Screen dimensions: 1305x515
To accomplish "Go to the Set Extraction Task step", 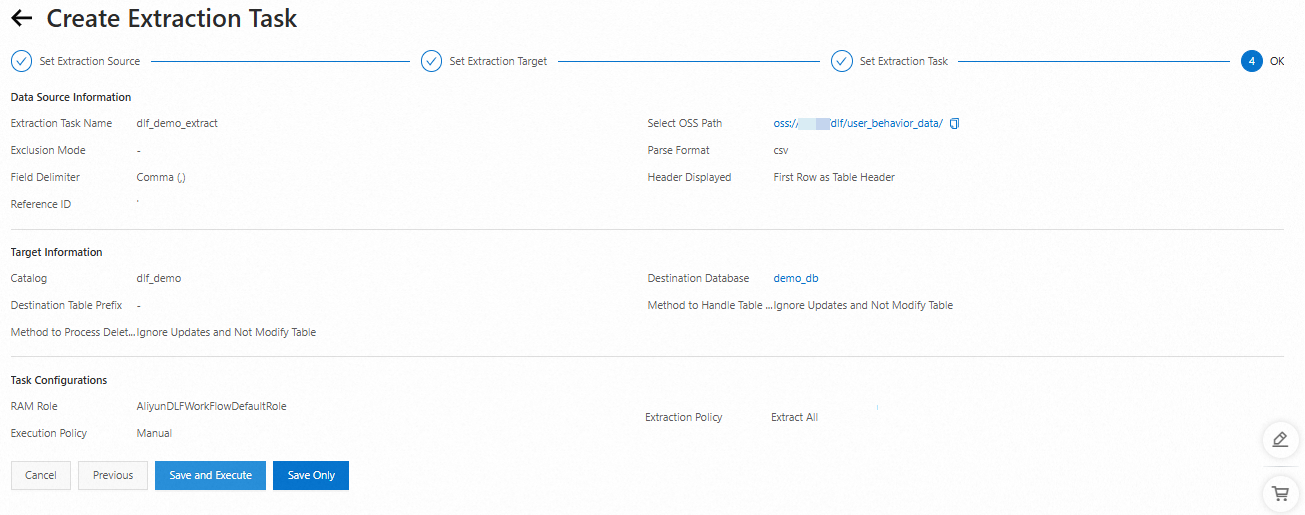I will click(x=904, y=61).
